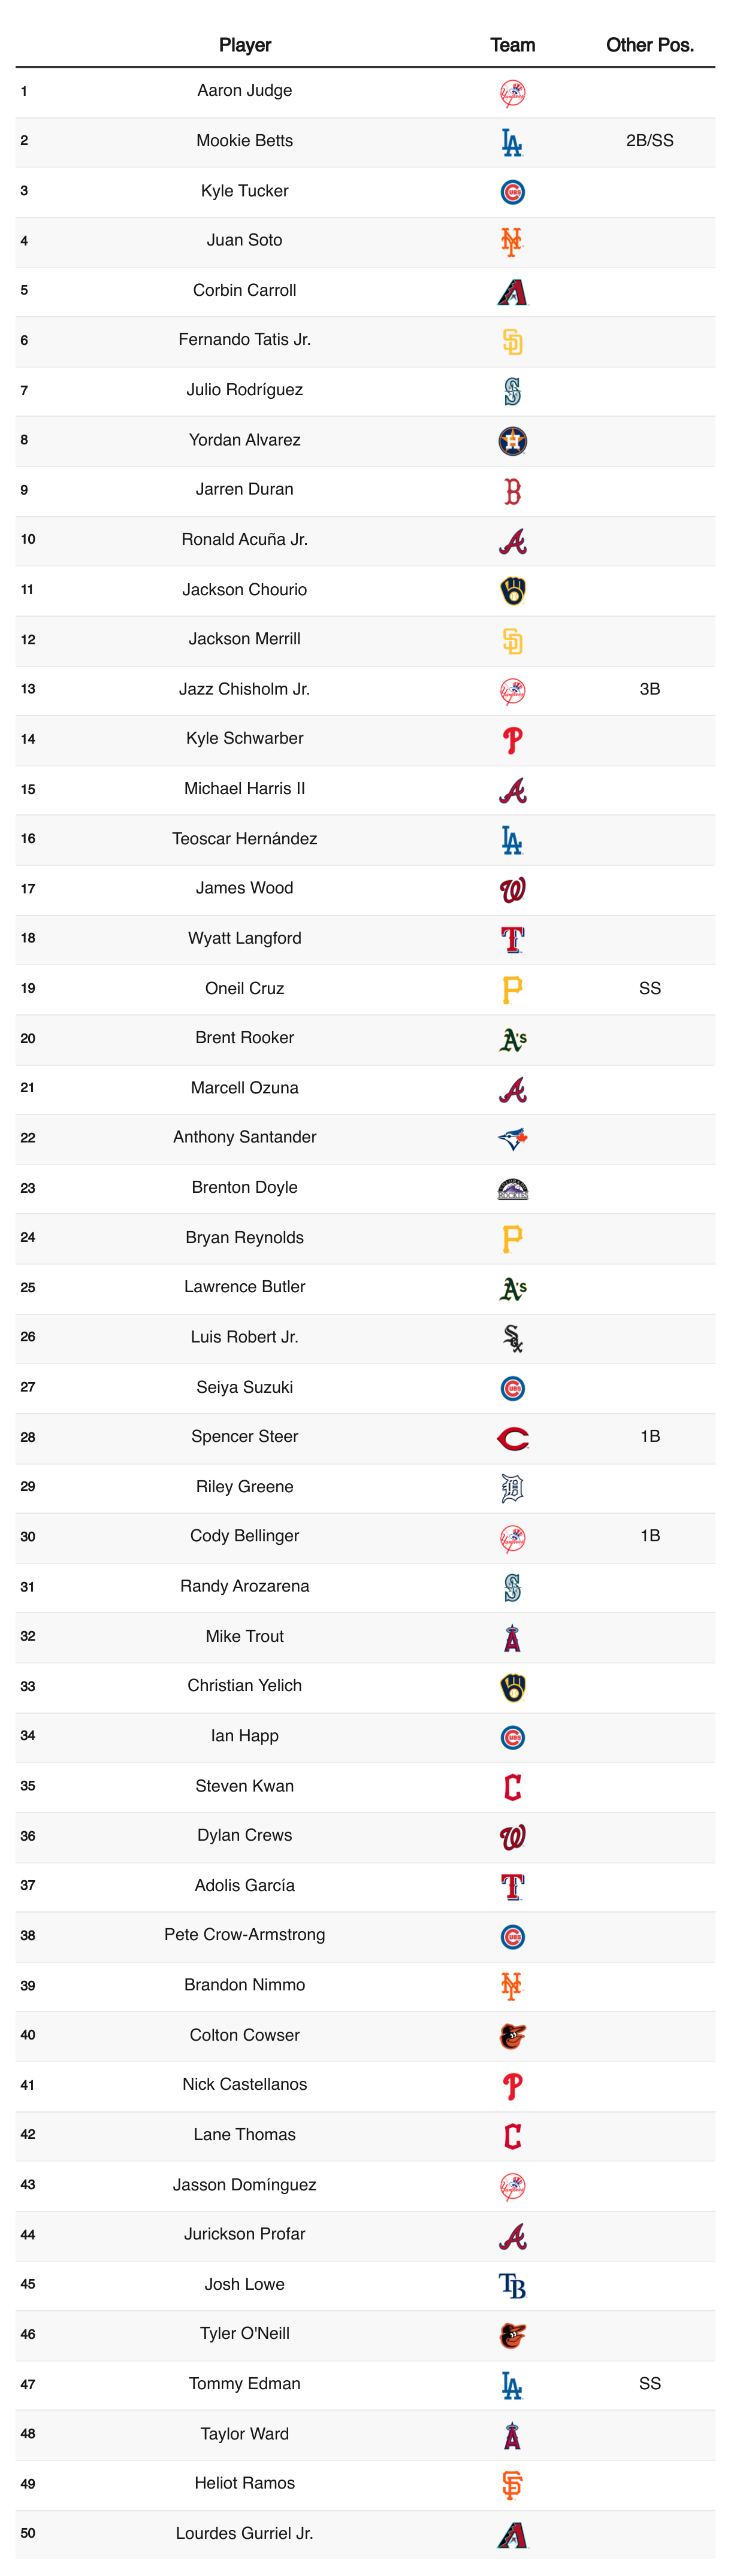Sort by the Team column header
Viewport: 731px width, 2576px height.
[x=512, y=45]
